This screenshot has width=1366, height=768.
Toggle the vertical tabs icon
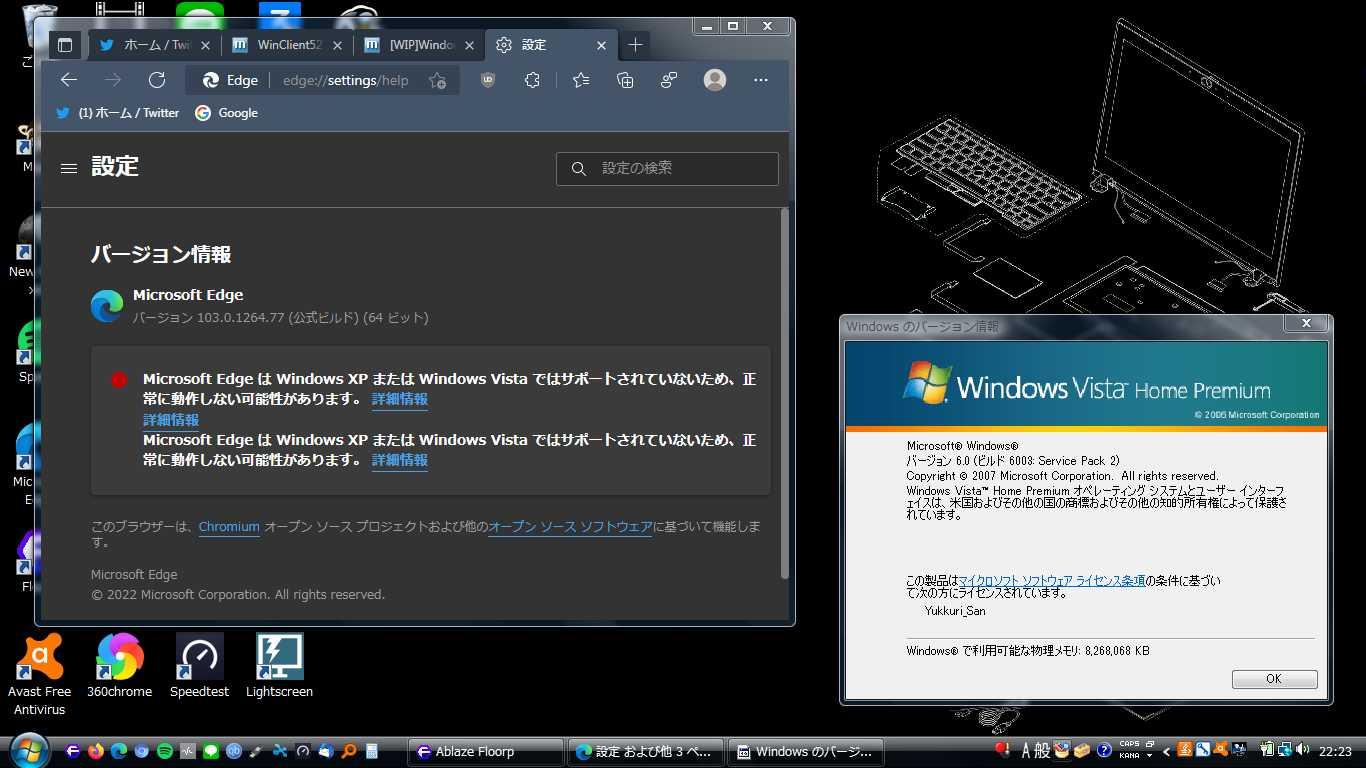[65, 45]
